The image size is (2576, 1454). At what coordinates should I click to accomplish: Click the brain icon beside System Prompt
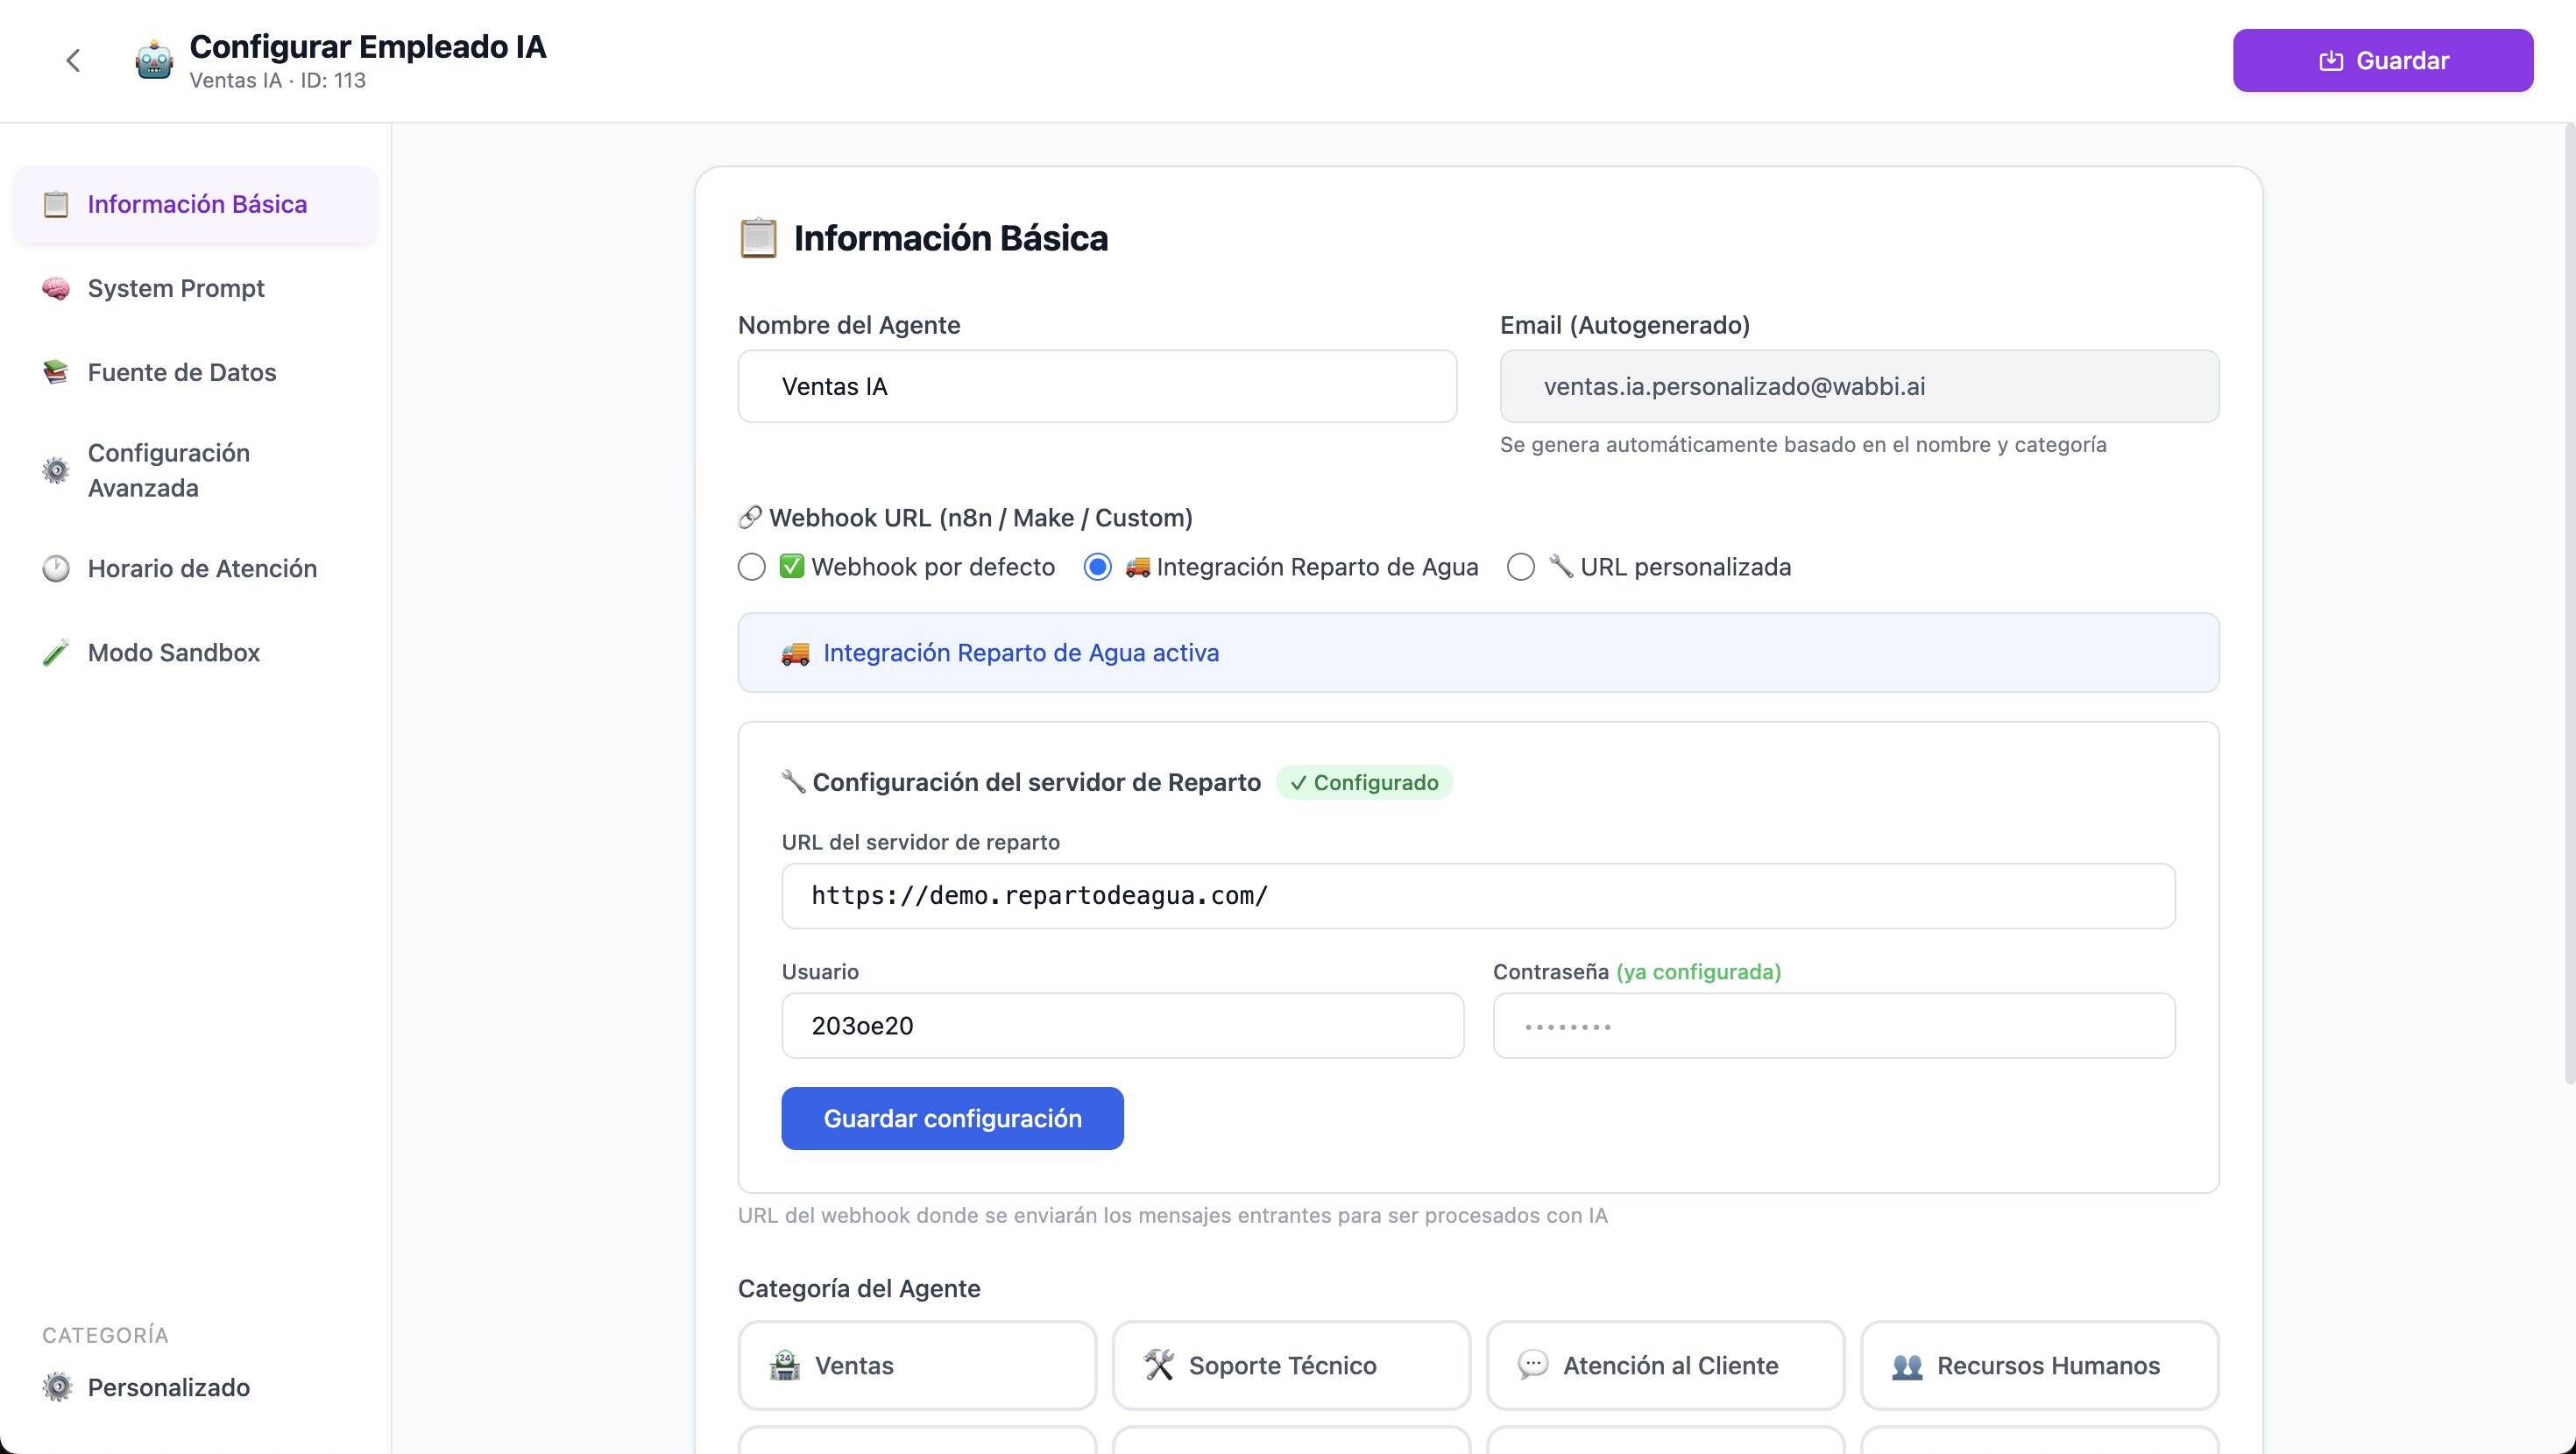[56, 288]
